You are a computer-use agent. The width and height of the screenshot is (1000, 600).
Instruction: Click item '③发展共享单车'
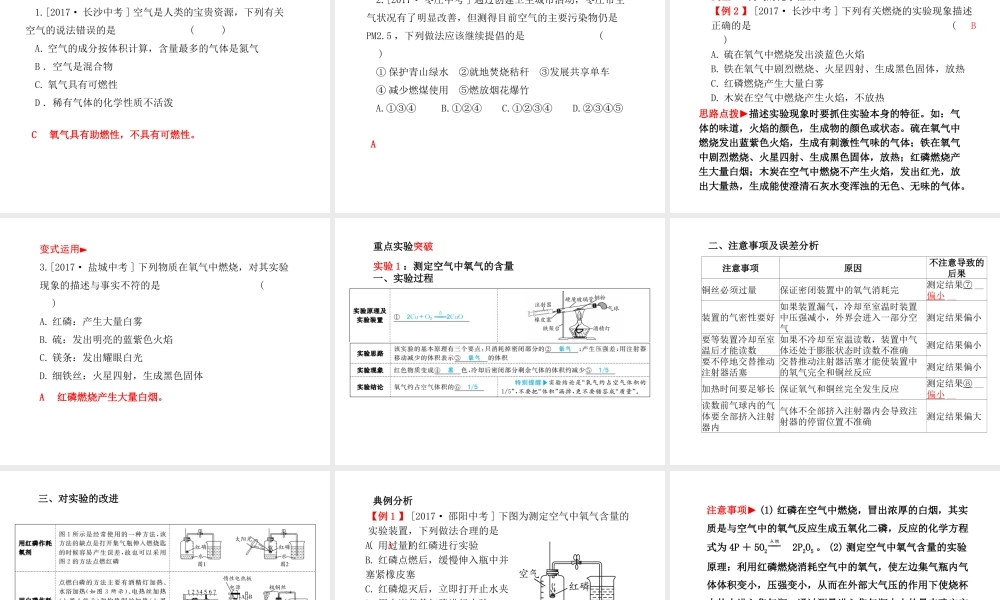[575, 72]
